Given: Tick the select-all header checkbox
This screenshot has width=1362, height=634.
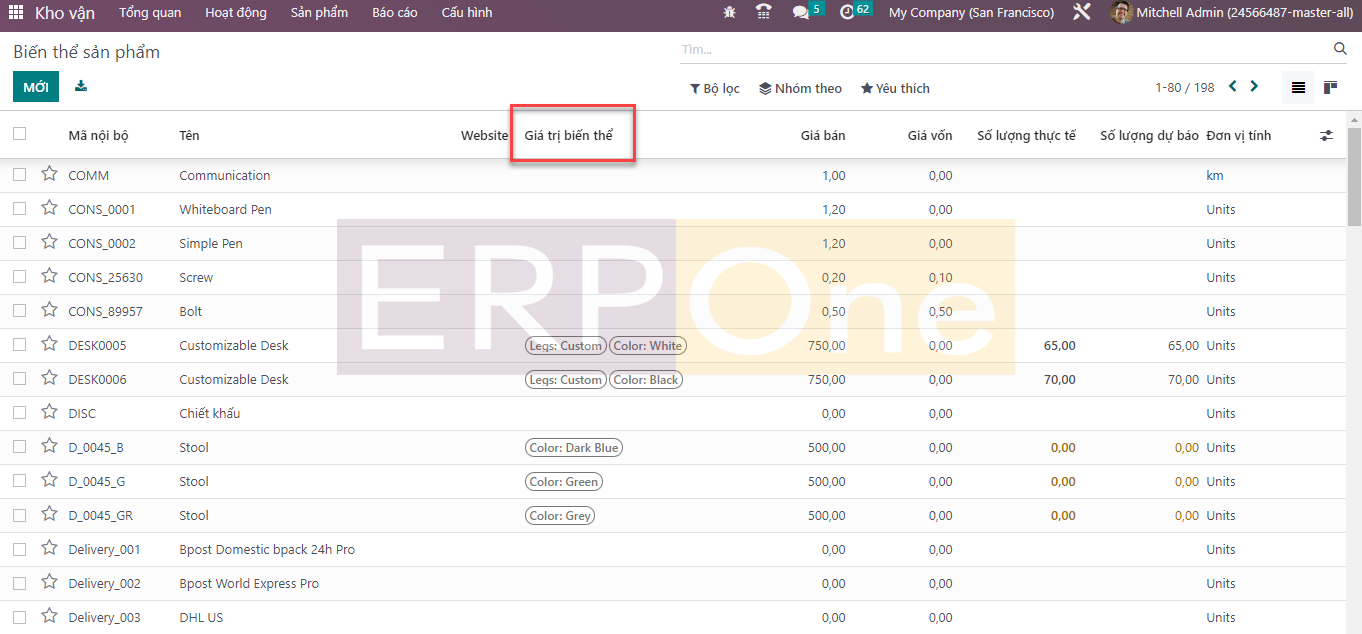Looking at the screenshot, I should point(19,134).
